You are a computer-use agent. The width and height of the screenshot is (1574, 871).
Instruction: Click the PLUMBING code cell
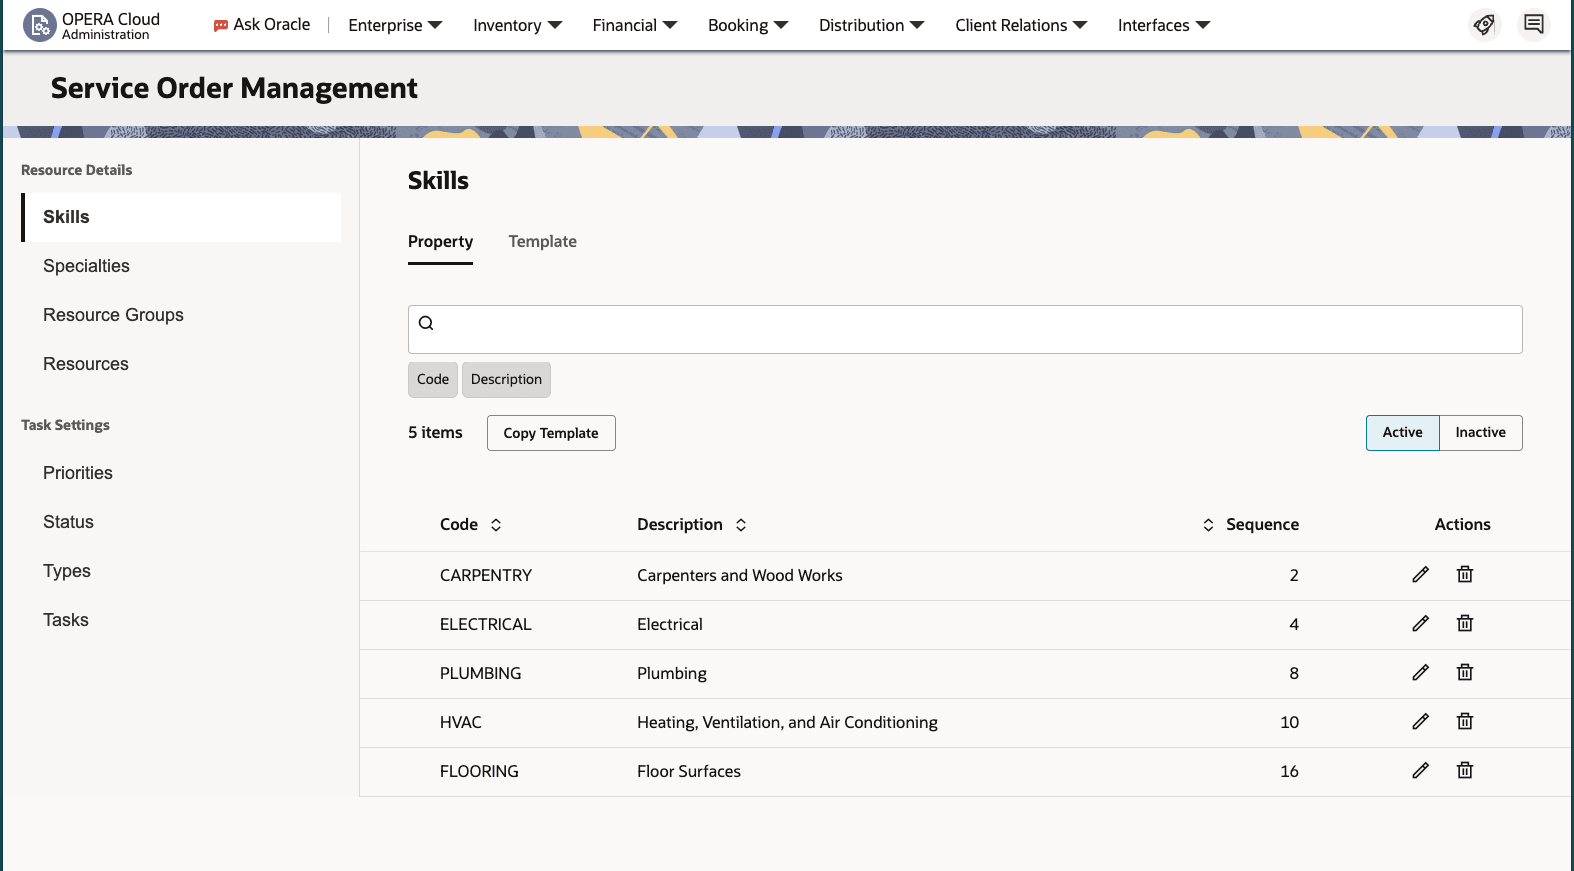(480, 673)
